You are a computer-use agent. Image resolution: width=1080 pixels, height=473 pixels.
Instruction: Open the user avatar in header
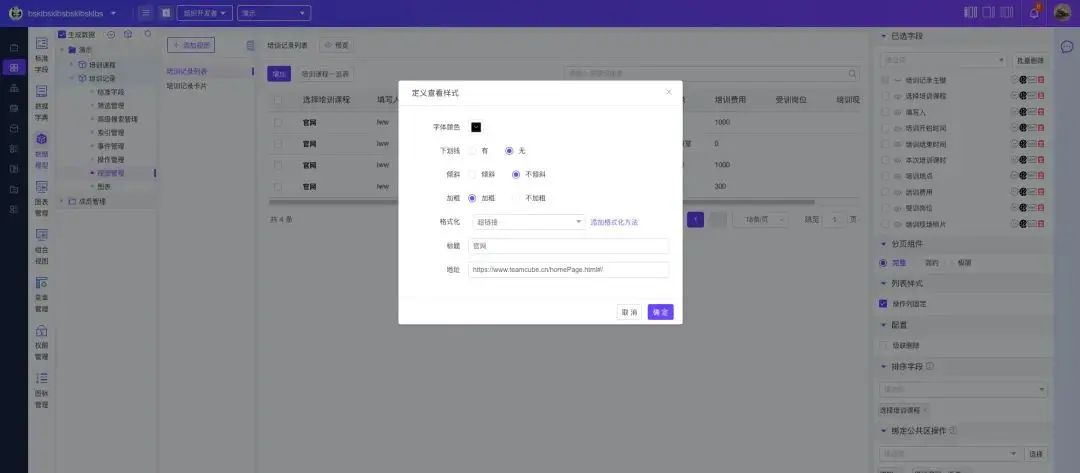coord(1063,12)
